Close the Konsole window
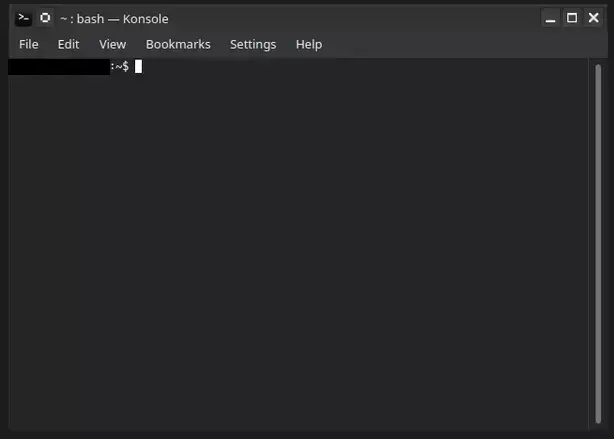Screen dimensions: 614x439 coord(594,18)
